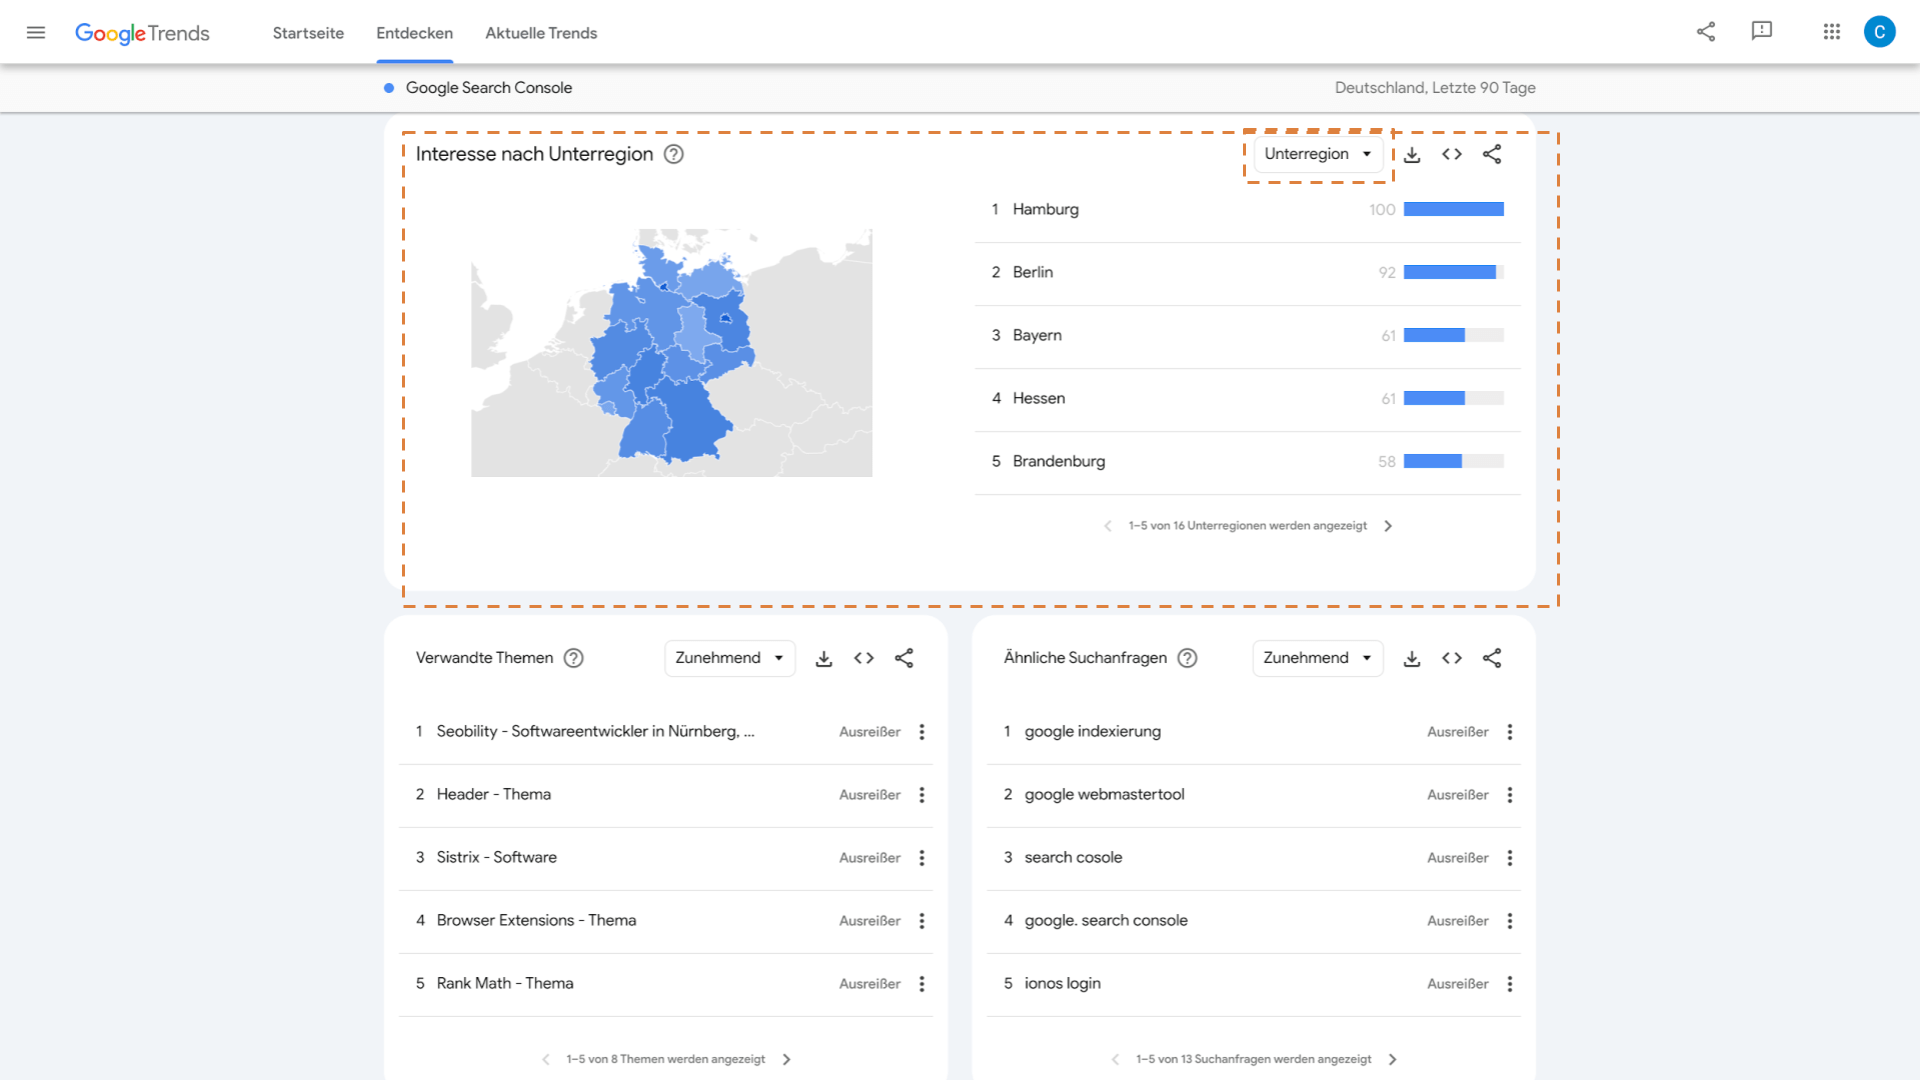Viewport: 1920px width, 1080px height.
Task: Open options for search cosole query
Action: click(1510, 858)
